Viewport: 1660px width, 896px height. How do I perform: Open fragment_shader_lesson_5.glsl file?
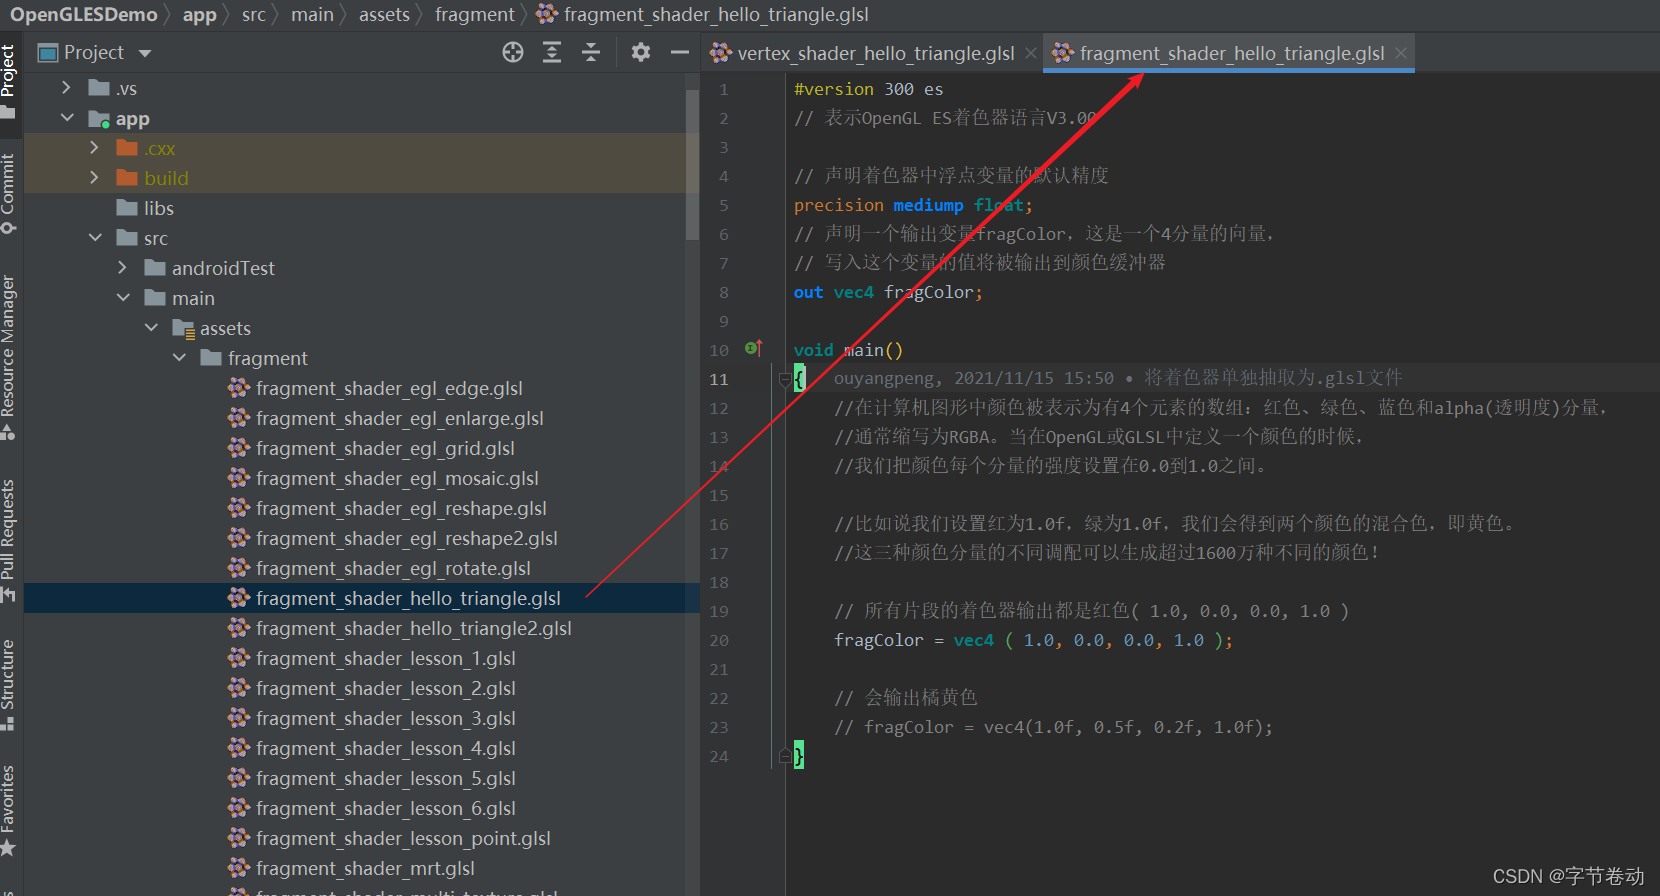386,778
